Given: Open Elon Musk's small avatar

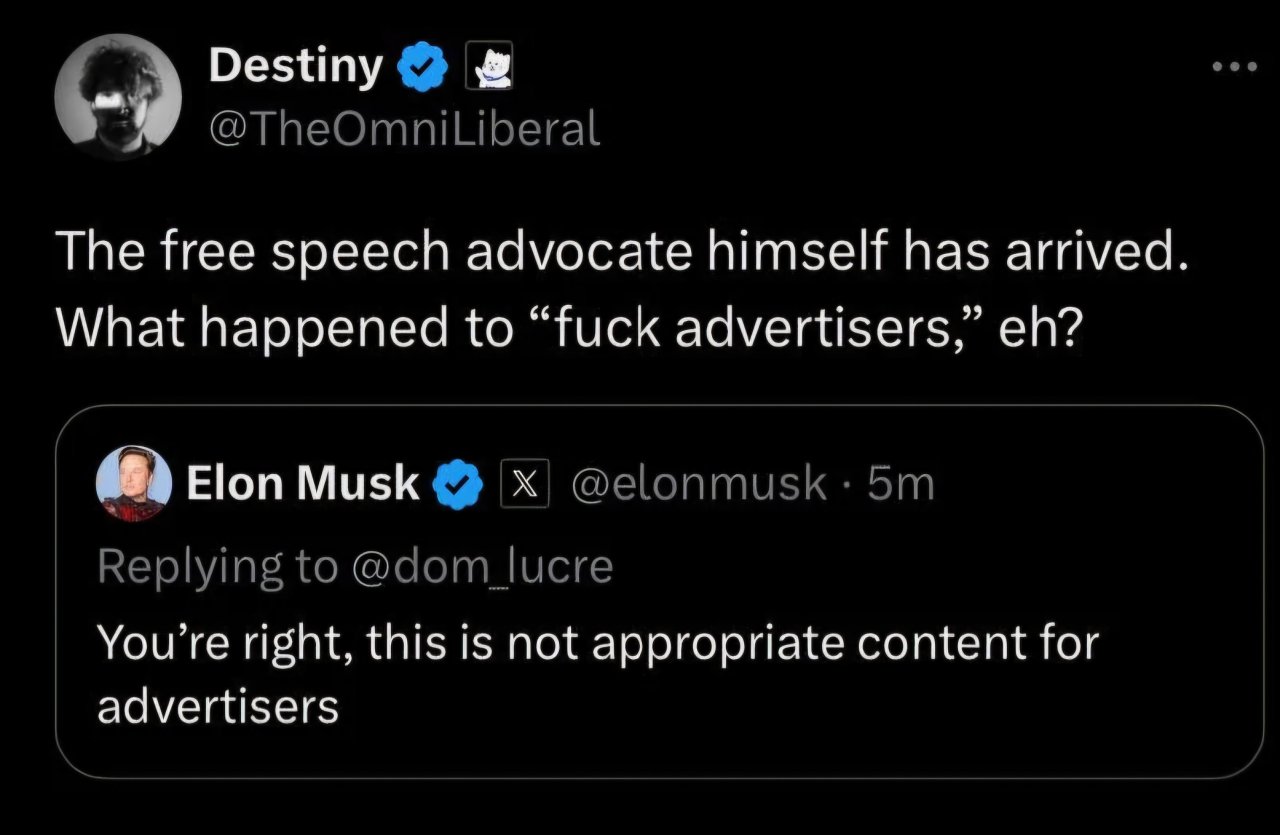Looking at the screenshot, I should click(132, 484).
